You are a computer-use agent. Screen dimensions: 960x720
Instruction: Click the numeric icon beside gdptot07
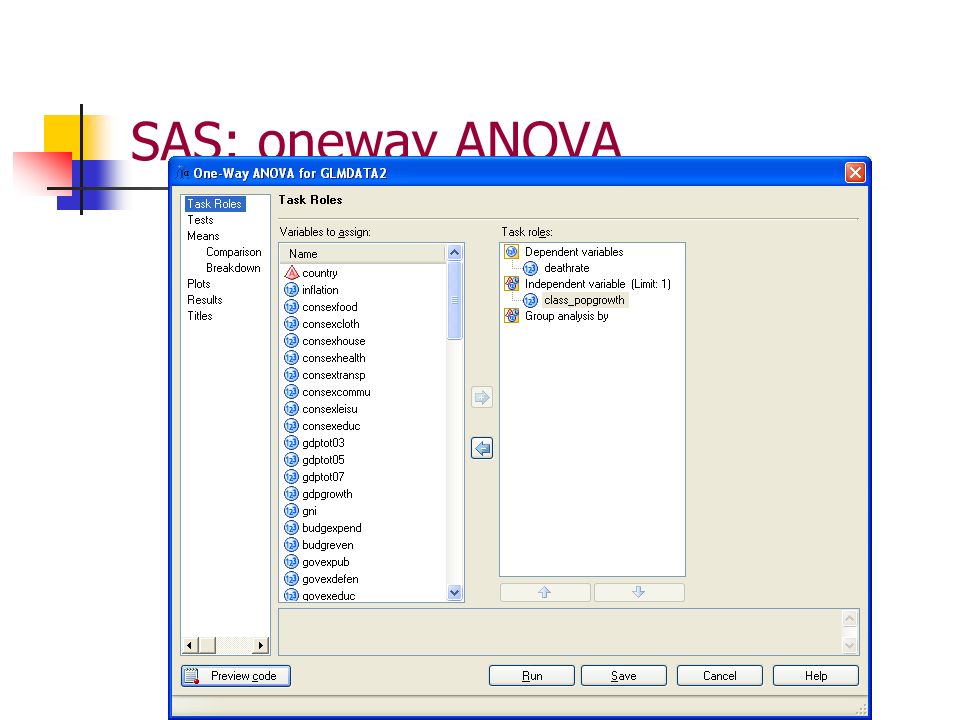pos(291,477)
